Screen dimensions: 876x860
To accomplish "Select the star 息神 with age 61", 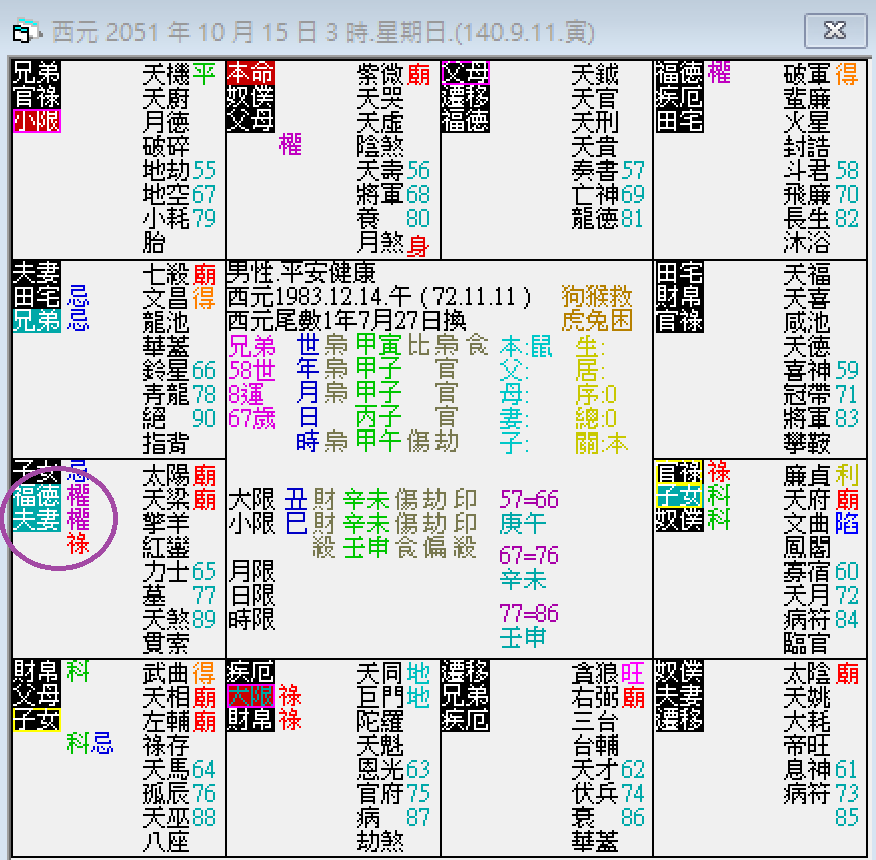I will [807, 769].
